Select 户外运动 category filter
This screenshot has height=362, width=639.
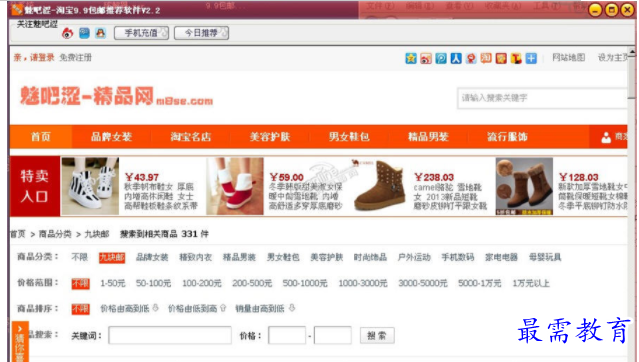[414, 257]
